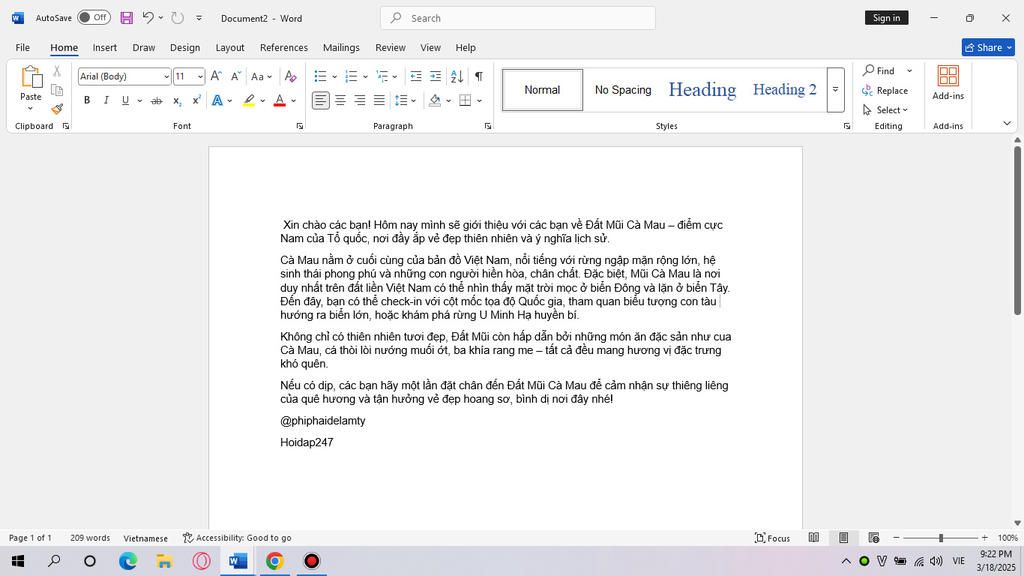Switch to Print Layout view

844,537
